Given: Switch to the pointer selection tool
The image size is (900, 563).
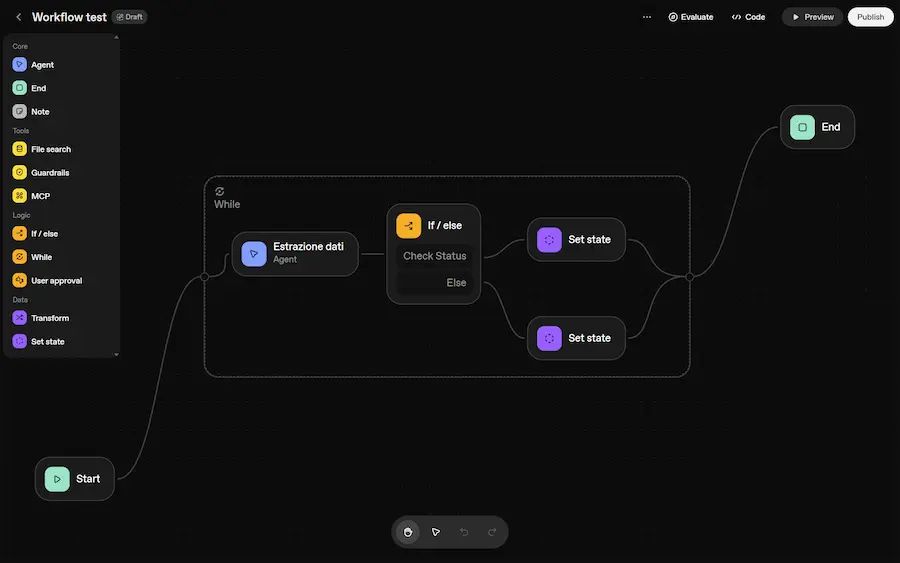Looking at the screenshot, I should (x=436, y=532).
